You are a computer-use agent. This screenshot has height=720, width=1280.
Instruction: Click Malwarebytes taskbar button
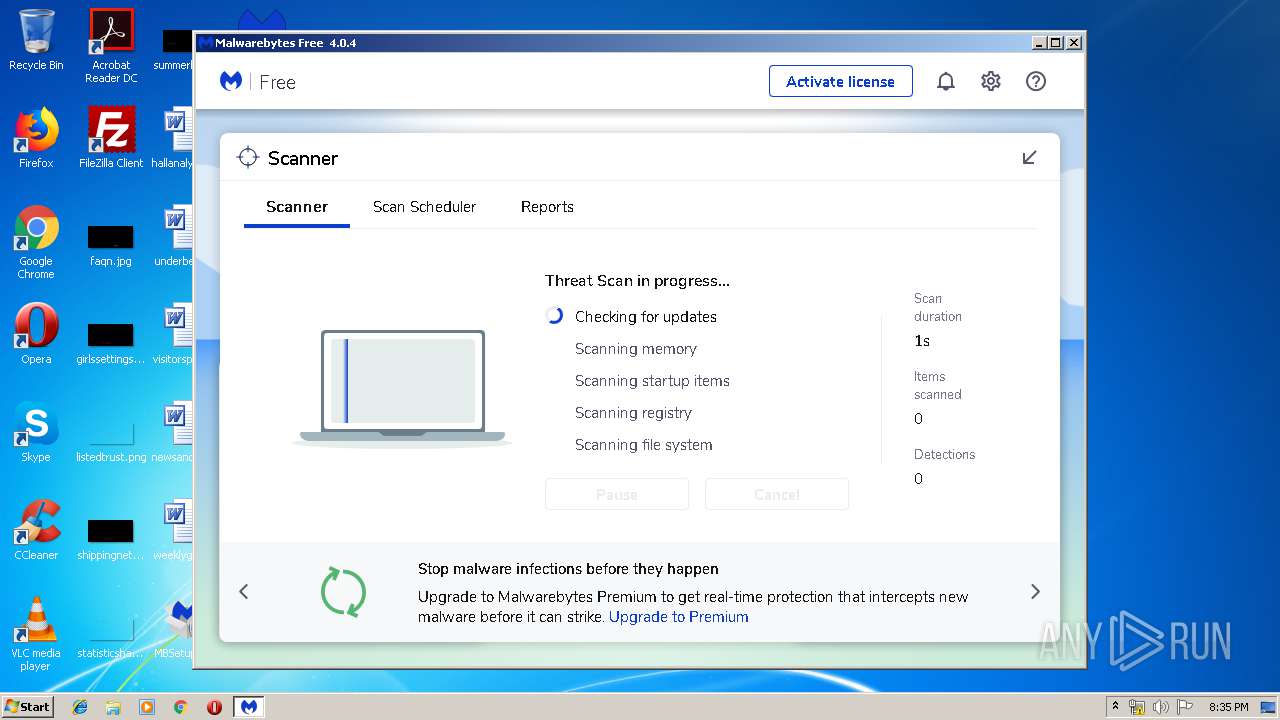(x=249, y=707)
